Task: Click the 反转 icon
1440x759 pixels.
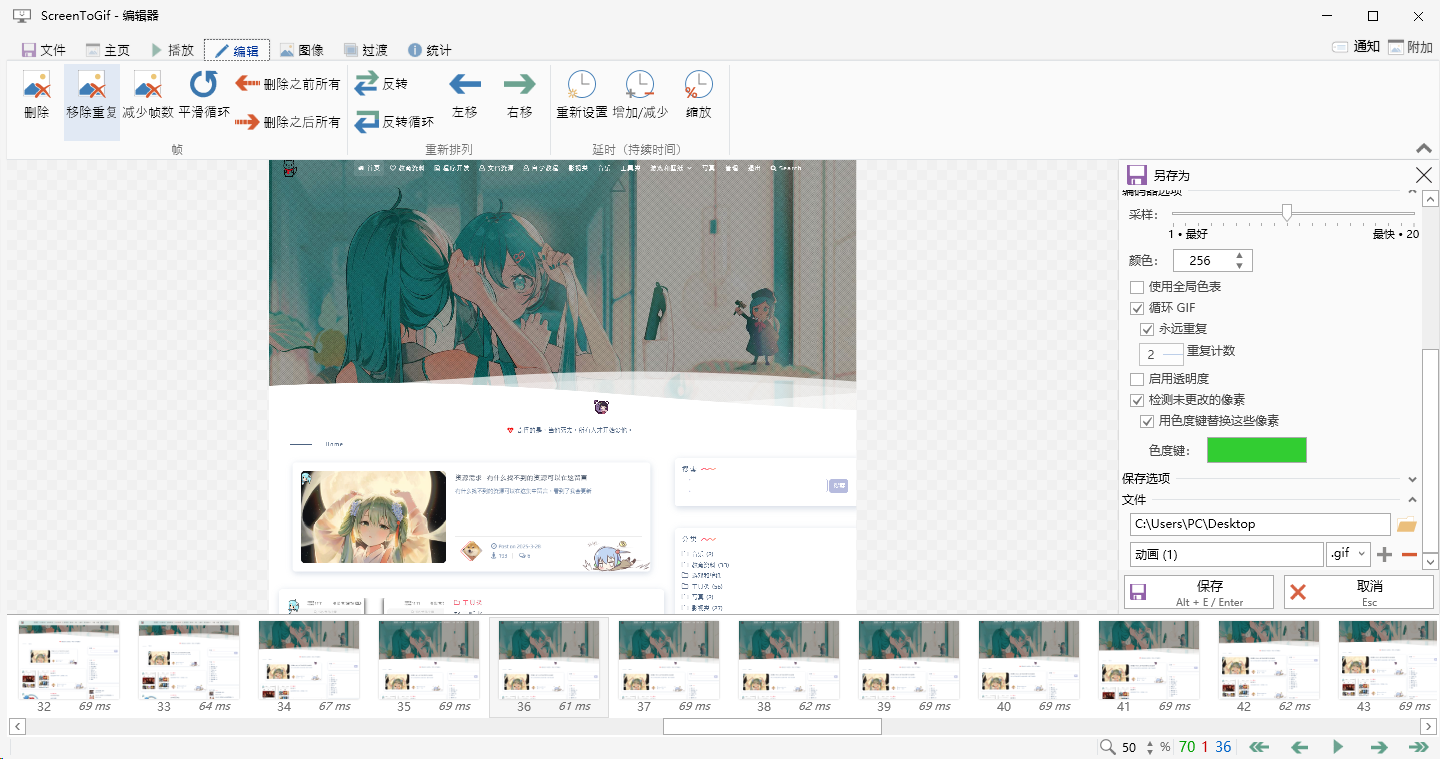Action: click(x=367, y=83)
